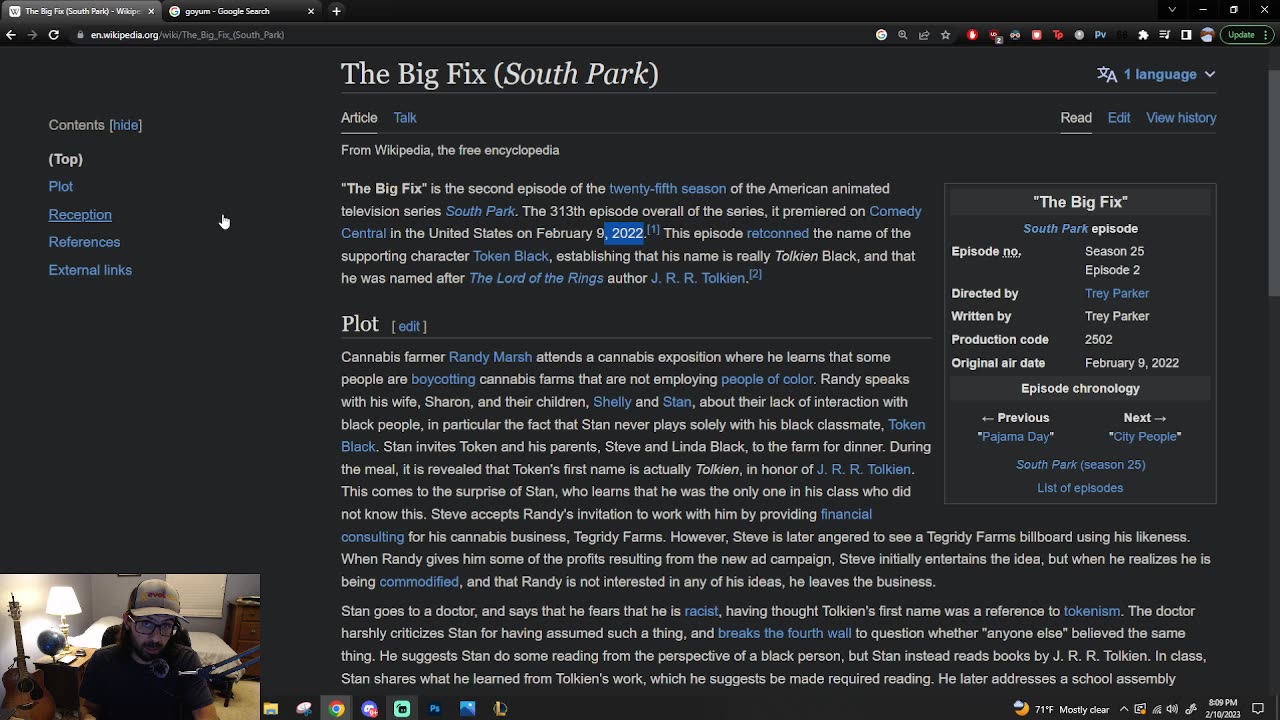Open the tokenism link

[x=1092, y=611]
